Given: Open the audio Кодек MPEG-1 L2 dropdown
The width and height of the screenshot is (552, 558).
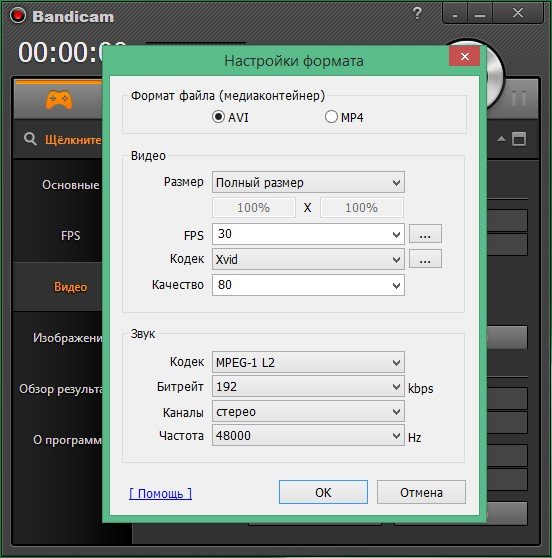Looking at the screenshot, I should click(x=308, y=362).
